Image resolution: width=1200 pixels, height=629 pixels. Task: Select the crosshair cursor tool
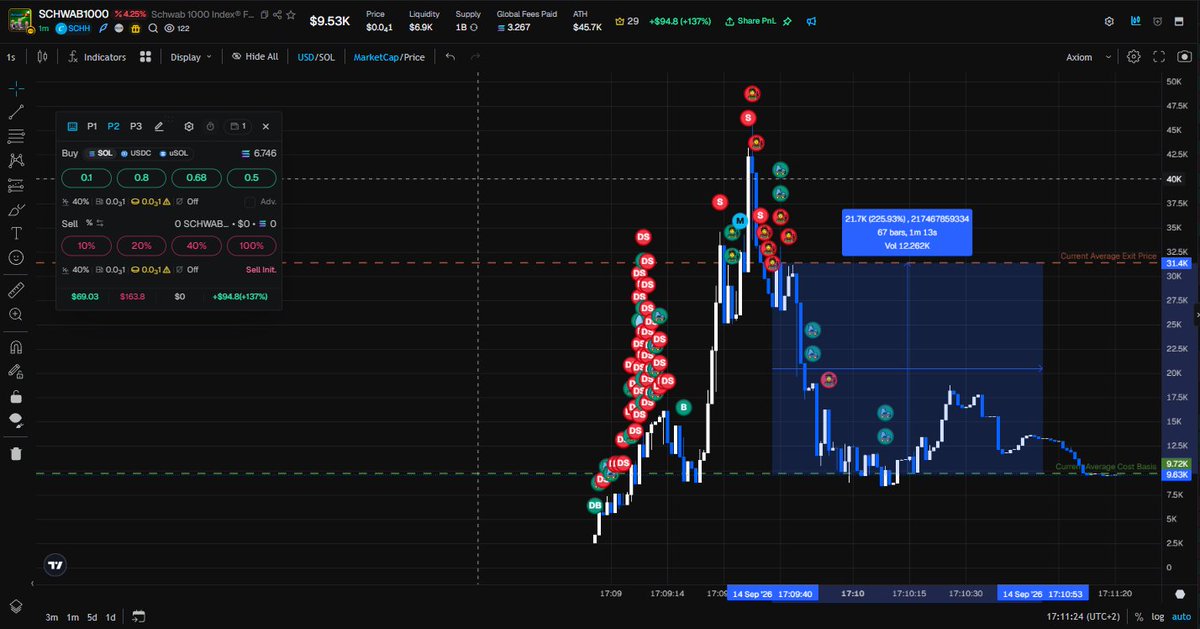[16, 89]
